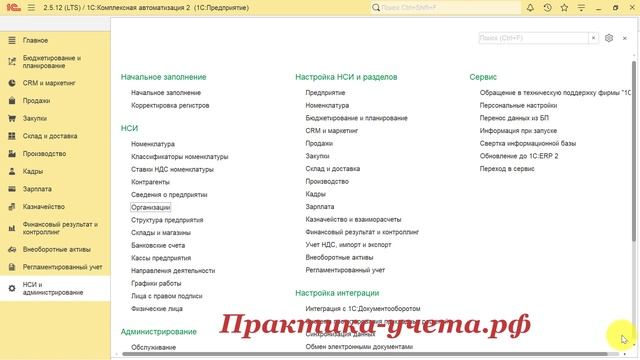The height and width of the screenshot is (360, 640).
Task: Click the Регламентированный учет icon
Action: (12, 267)
